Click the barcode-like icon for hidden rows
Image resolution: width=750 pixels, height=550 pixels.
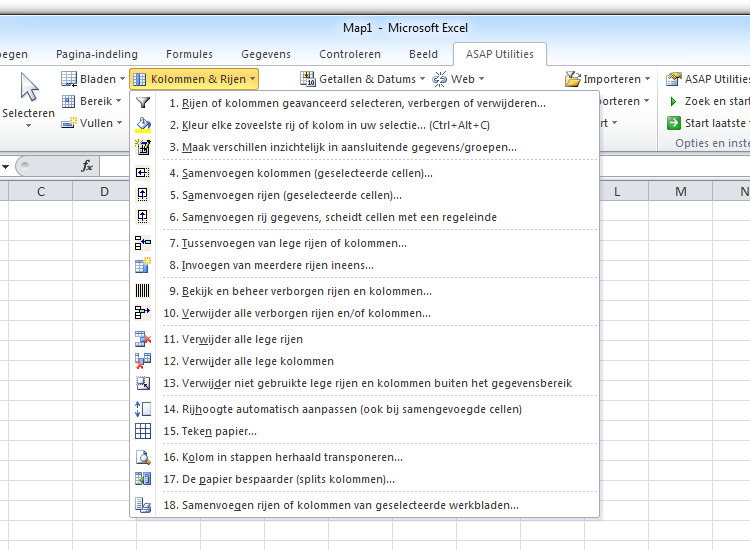click(x=143, y=291)
